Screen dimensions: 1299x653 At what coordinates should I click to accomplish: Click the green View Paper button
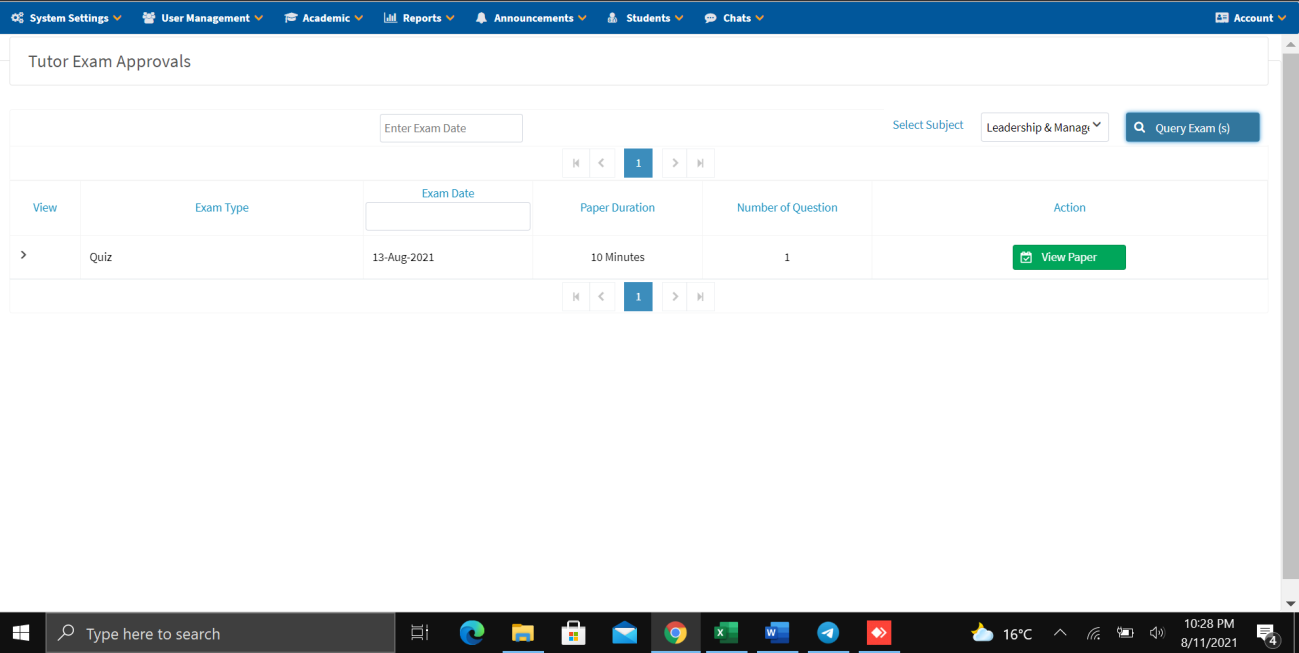click(1068, 257)
